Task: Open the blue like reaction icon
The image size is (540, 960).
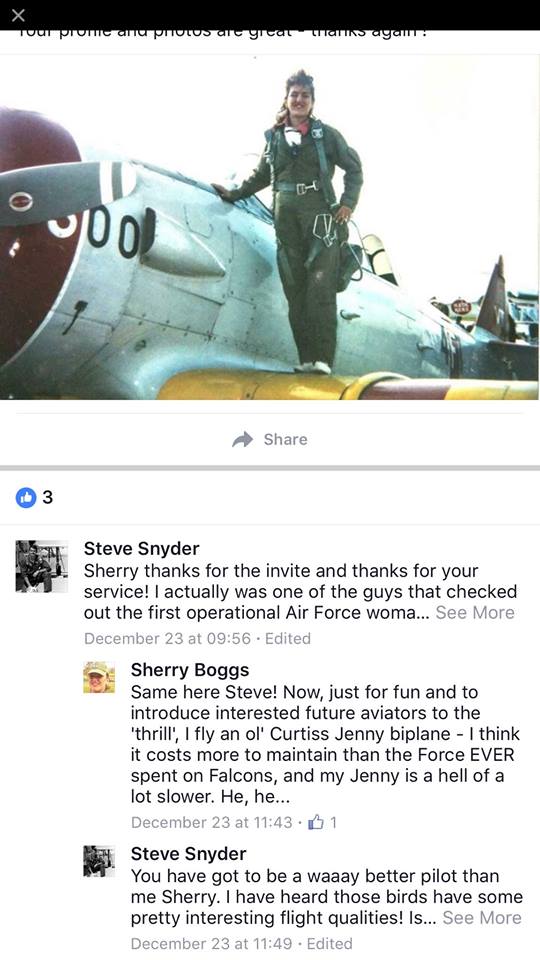Action: click(x=26, y=498)
